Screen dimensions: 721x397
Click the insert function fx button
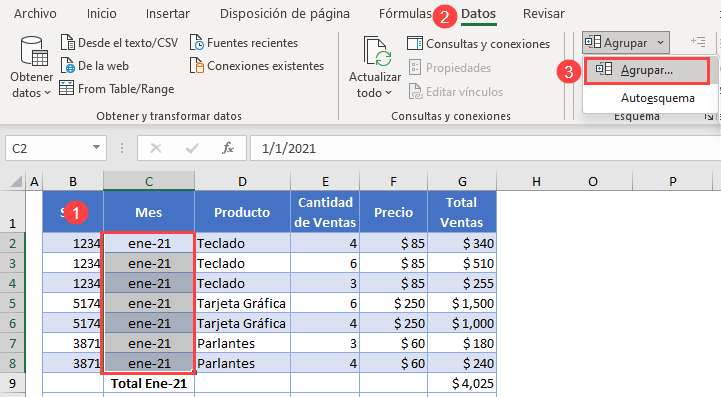point(228,148)
